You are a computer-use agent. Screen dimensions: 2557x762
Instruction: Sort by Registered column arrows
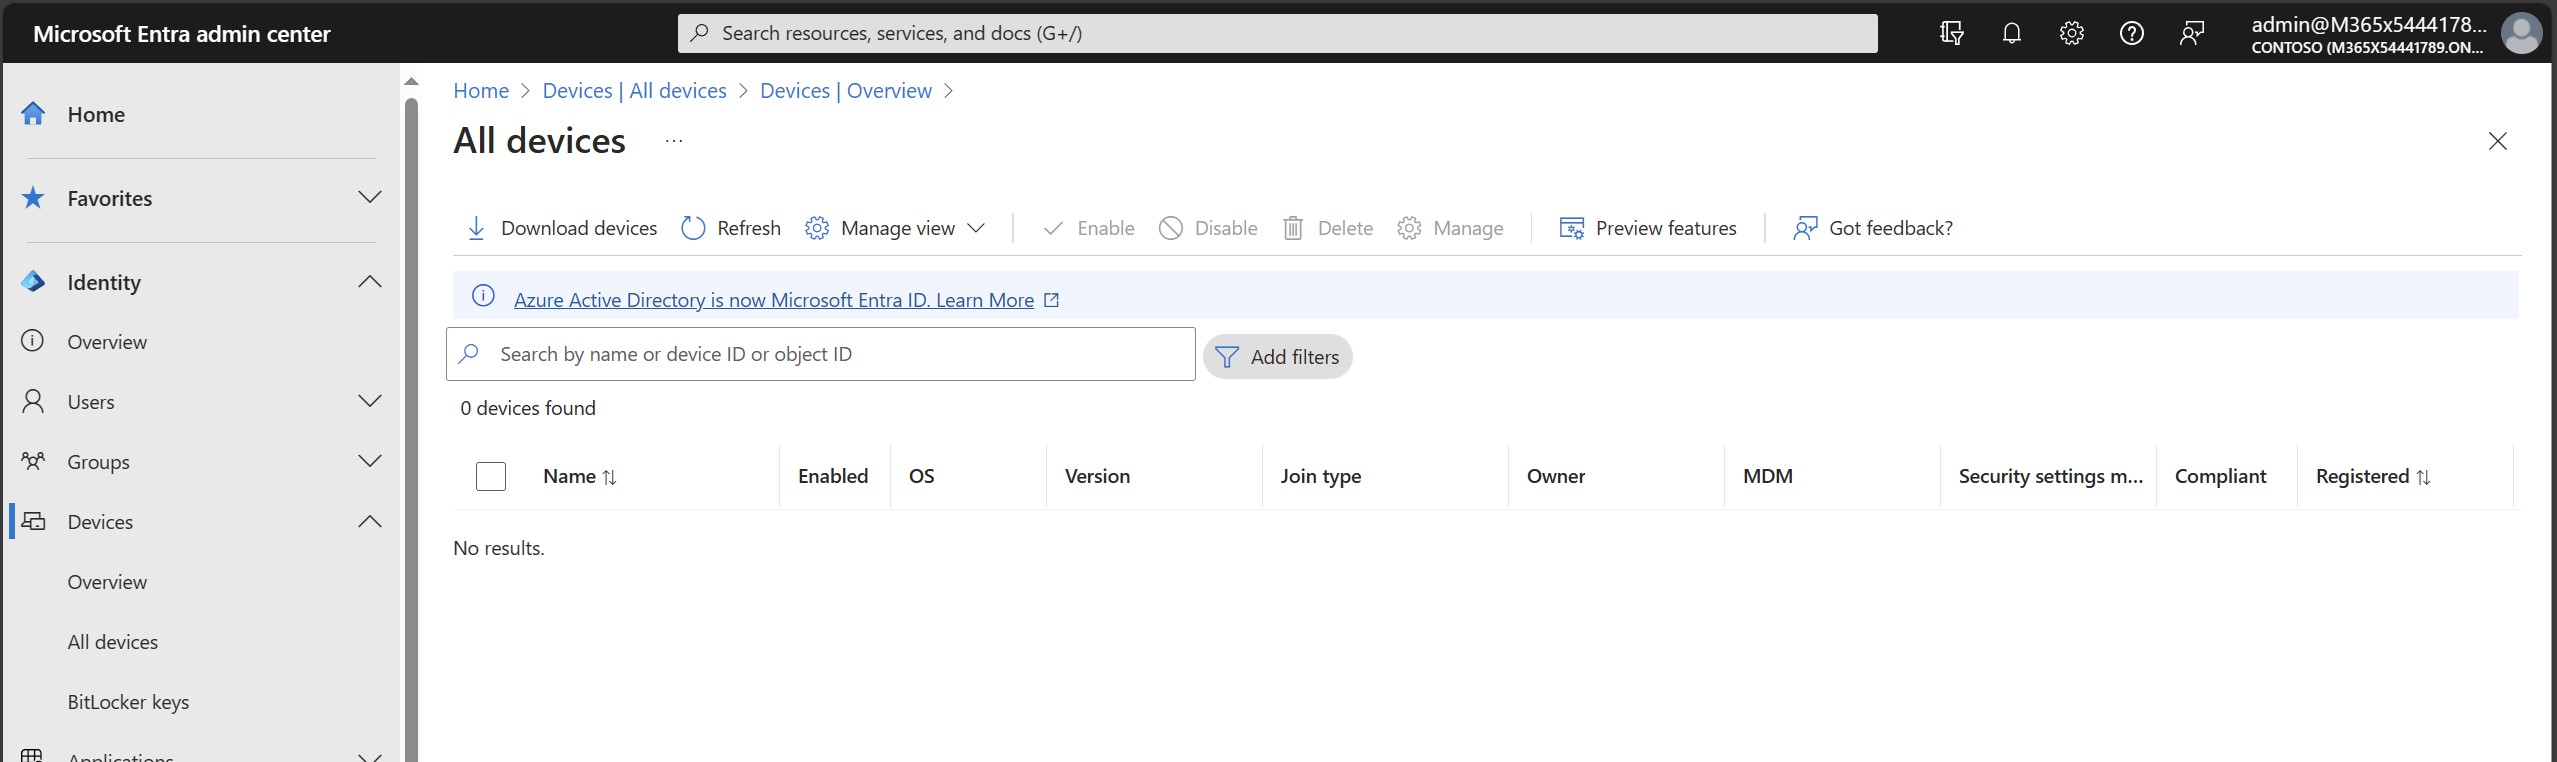[x=2423, y=477]
